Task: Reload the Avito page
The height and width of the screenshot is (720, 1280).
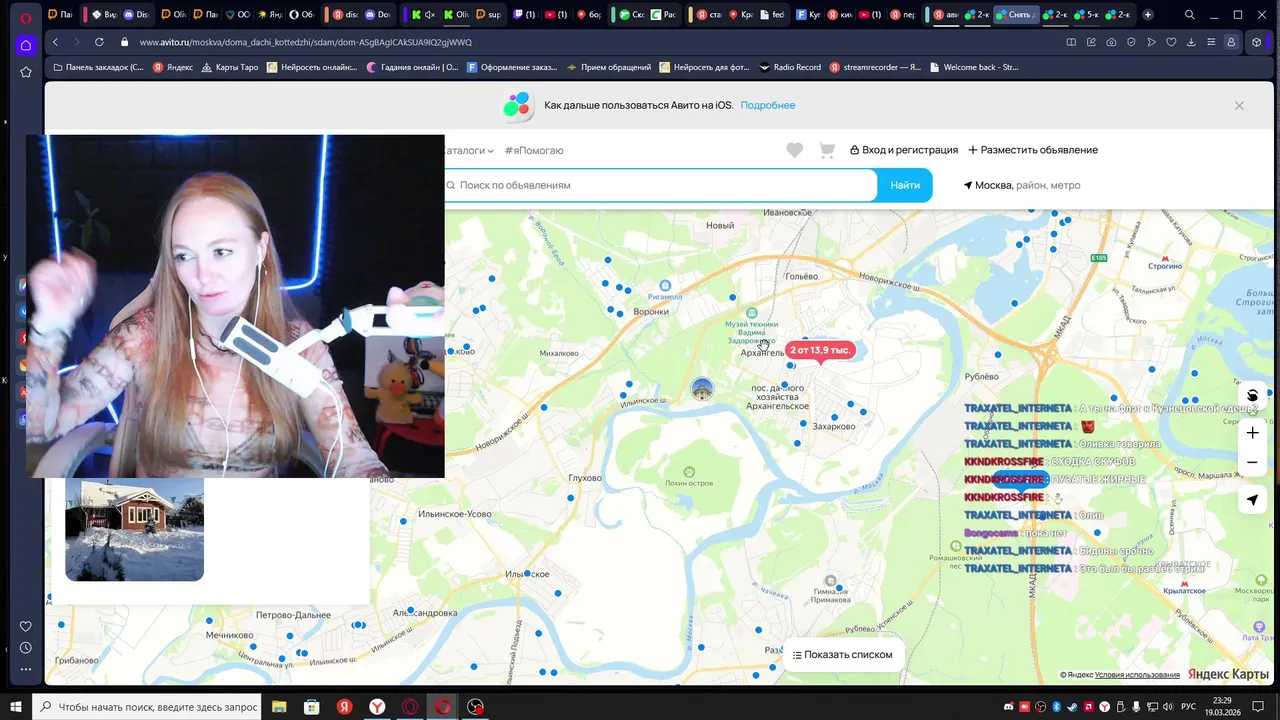Action: tap(99, 42)
